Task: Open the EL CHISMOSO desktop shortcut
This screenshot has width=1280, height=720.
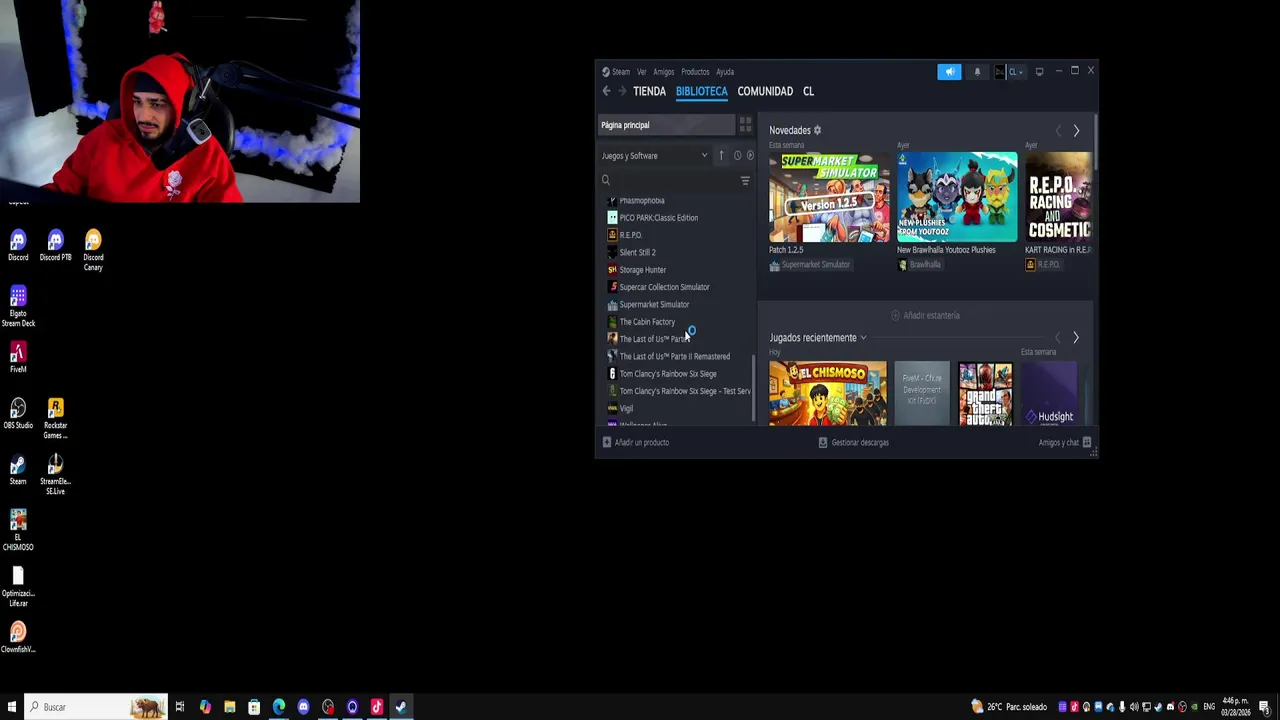Action: [18, 530]
